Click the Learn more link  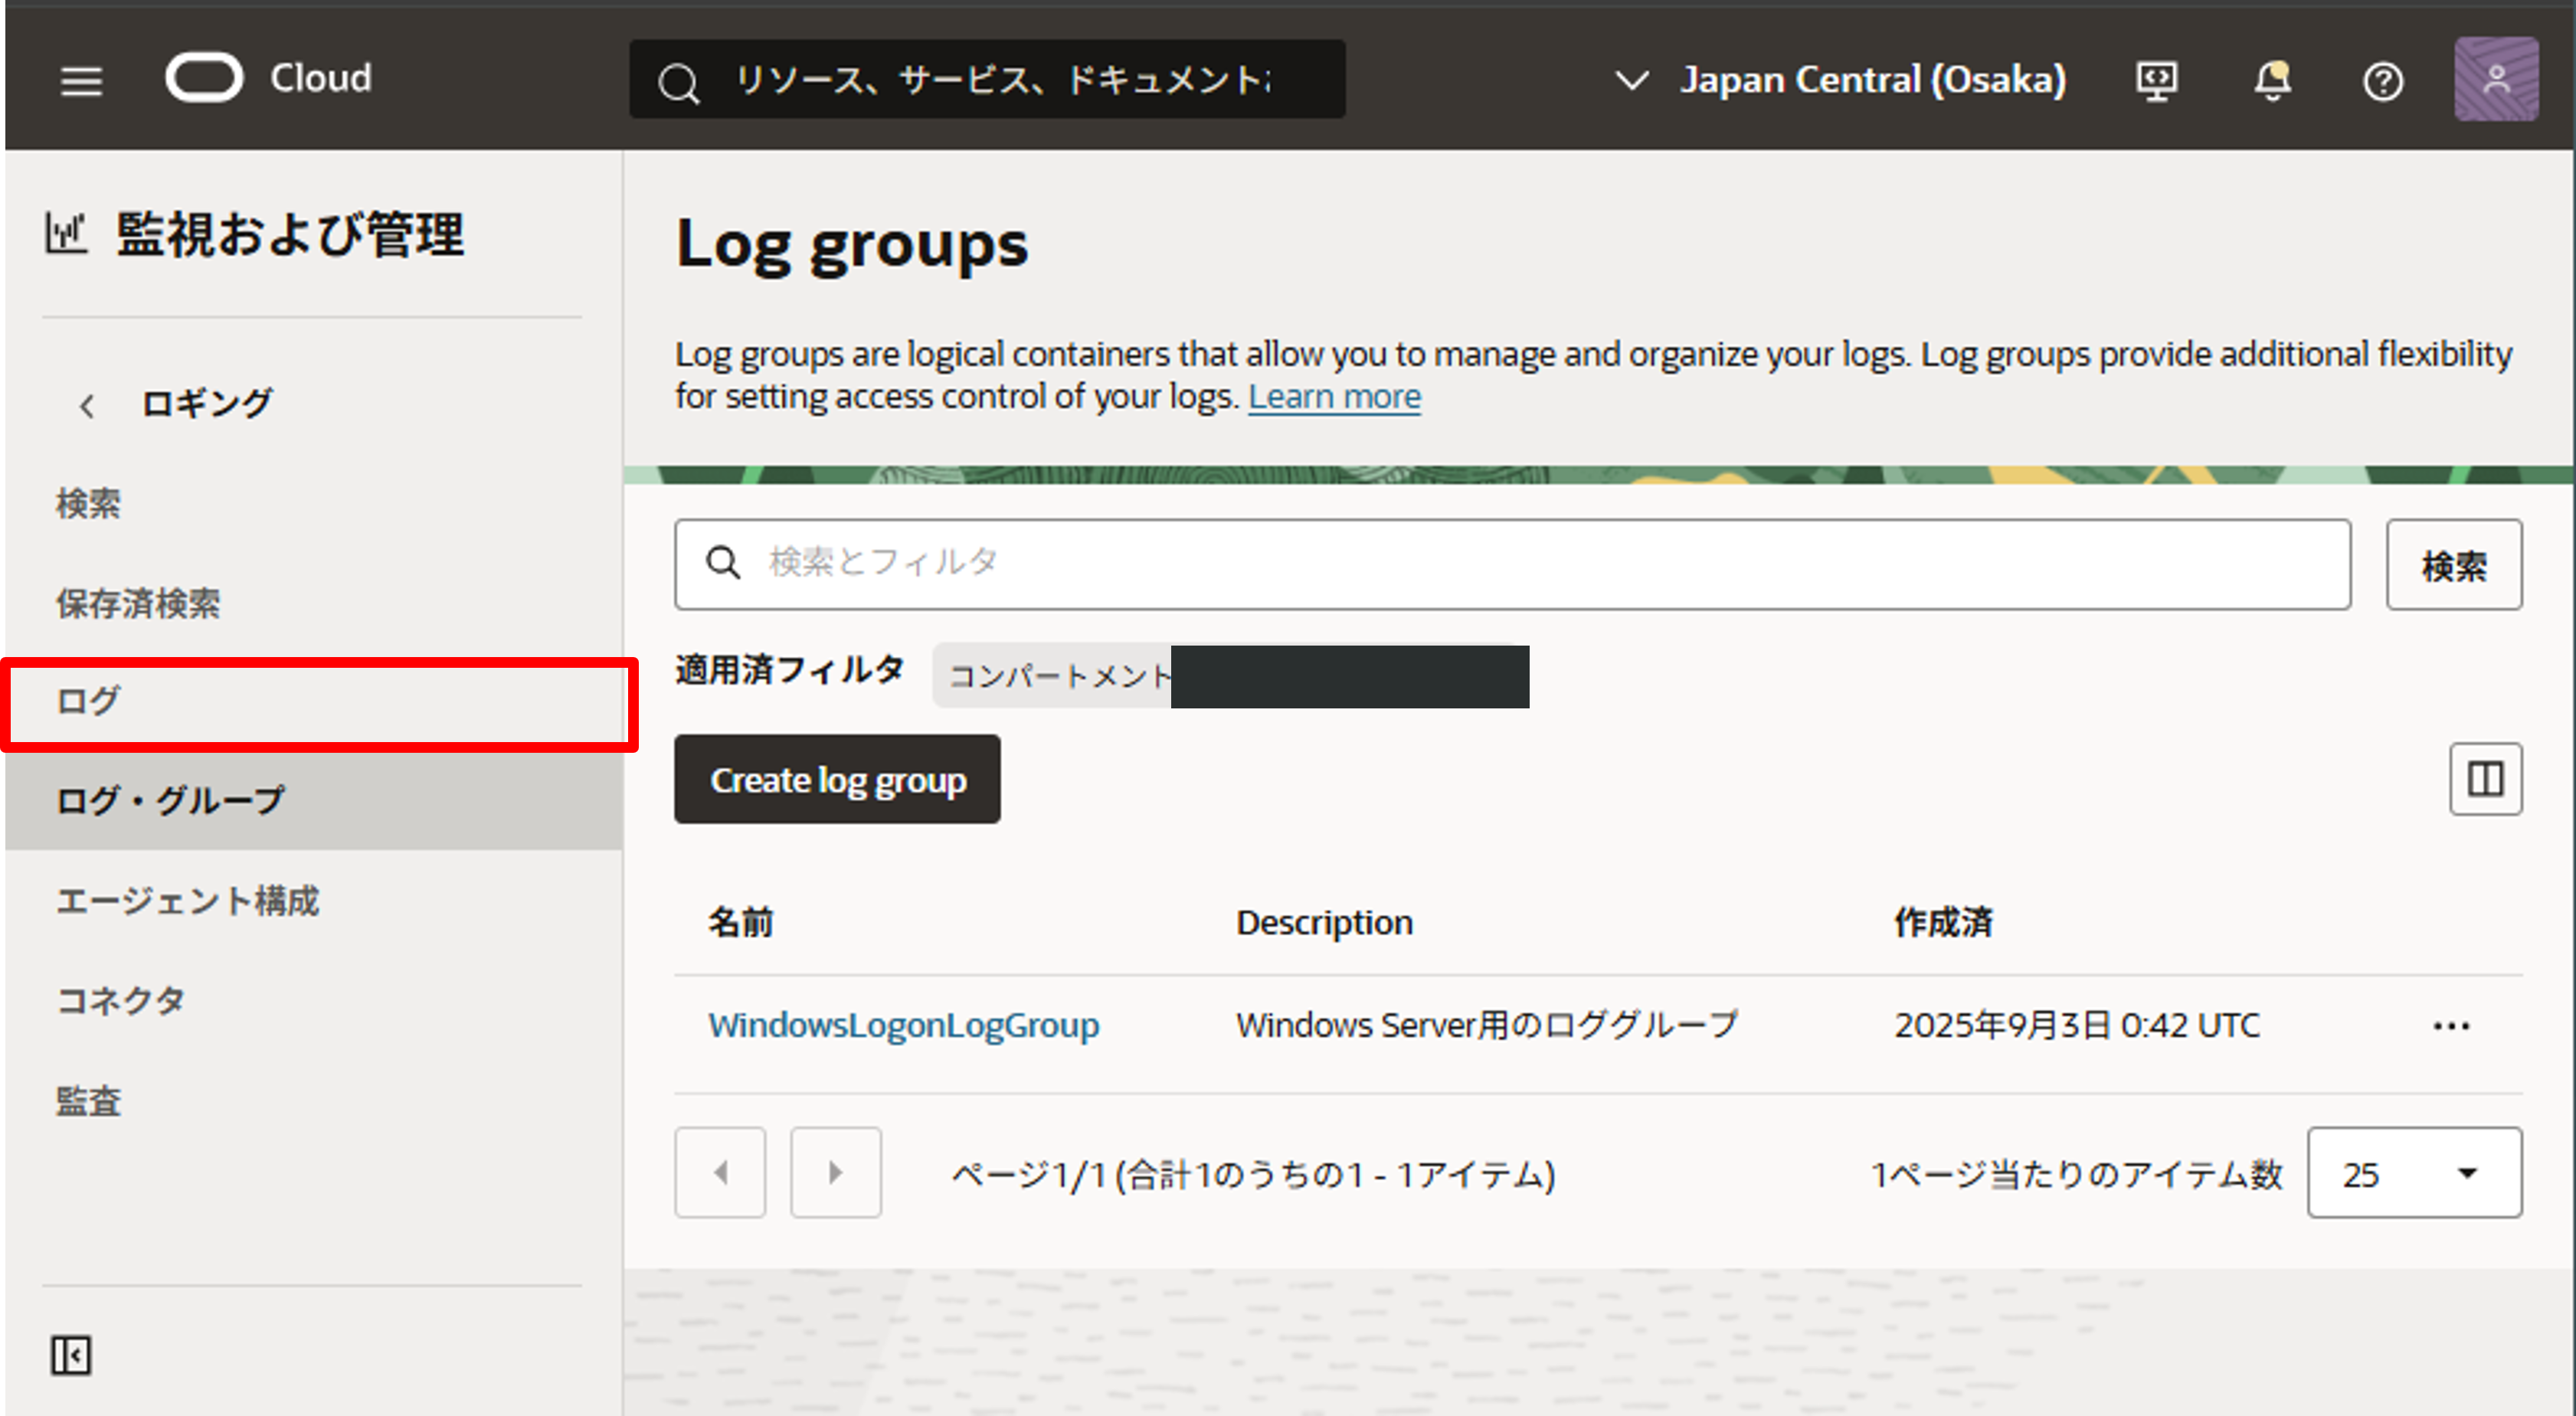click(1334, 397)
